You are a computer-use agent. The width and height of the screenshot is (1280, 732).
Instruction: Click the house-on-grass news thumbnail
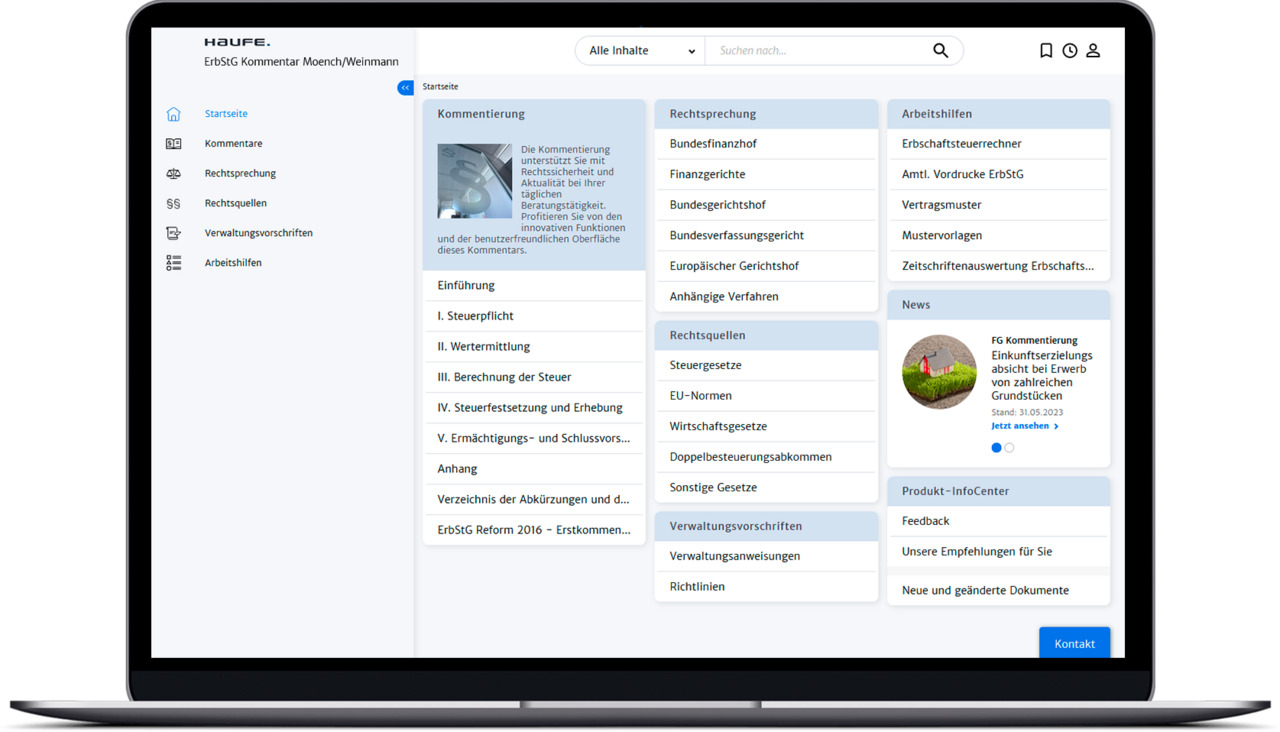pos(939,372)
